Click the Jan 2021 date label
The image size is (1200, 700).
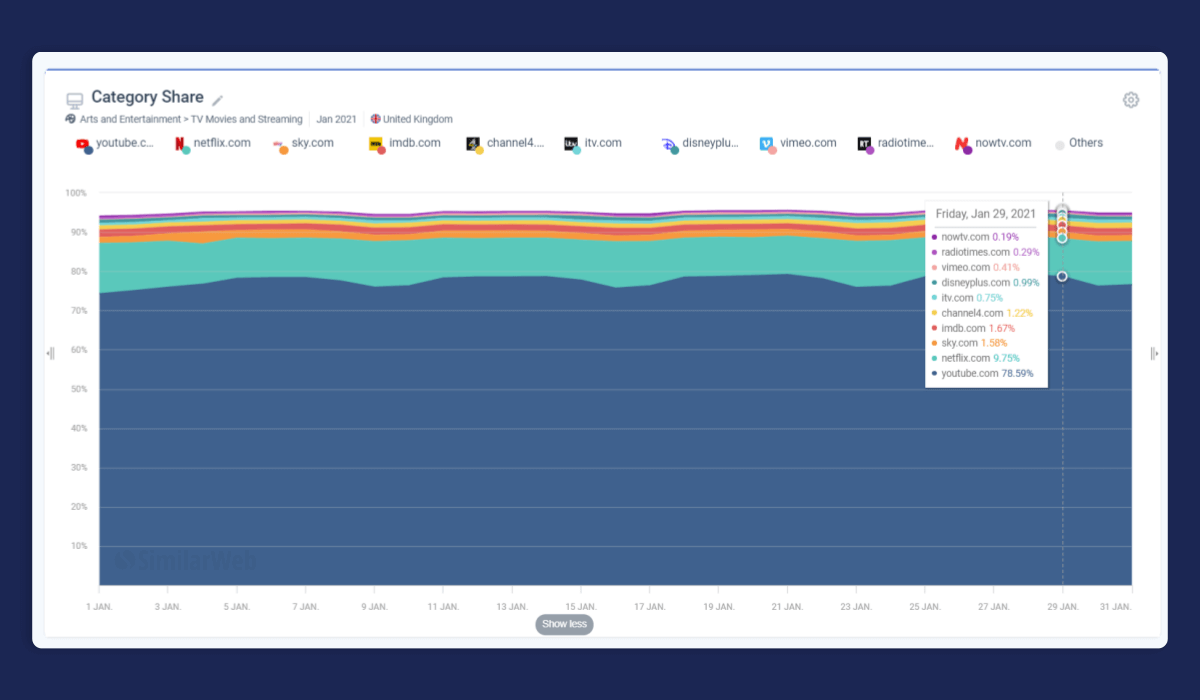[x=336, y=119]
